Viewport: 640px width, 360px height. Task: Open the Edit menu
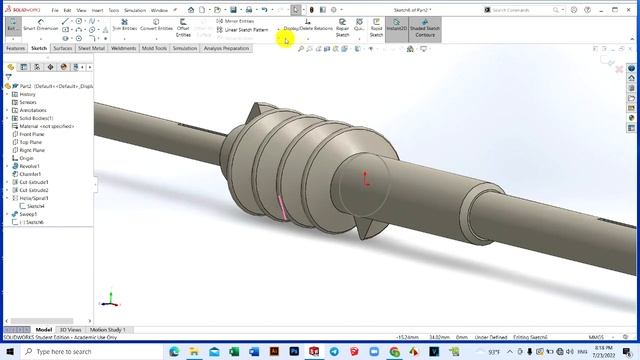[x=67, y=10]
